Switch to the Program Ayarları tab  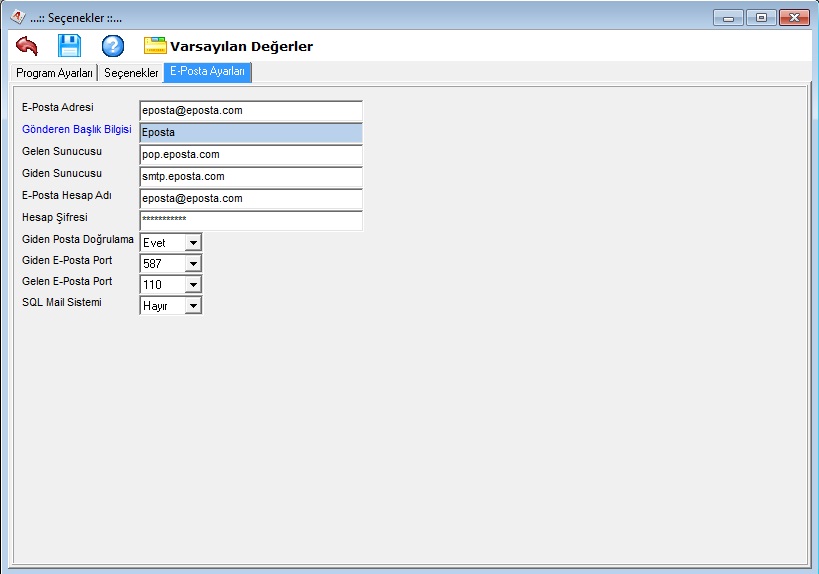[x=55, y=73]
